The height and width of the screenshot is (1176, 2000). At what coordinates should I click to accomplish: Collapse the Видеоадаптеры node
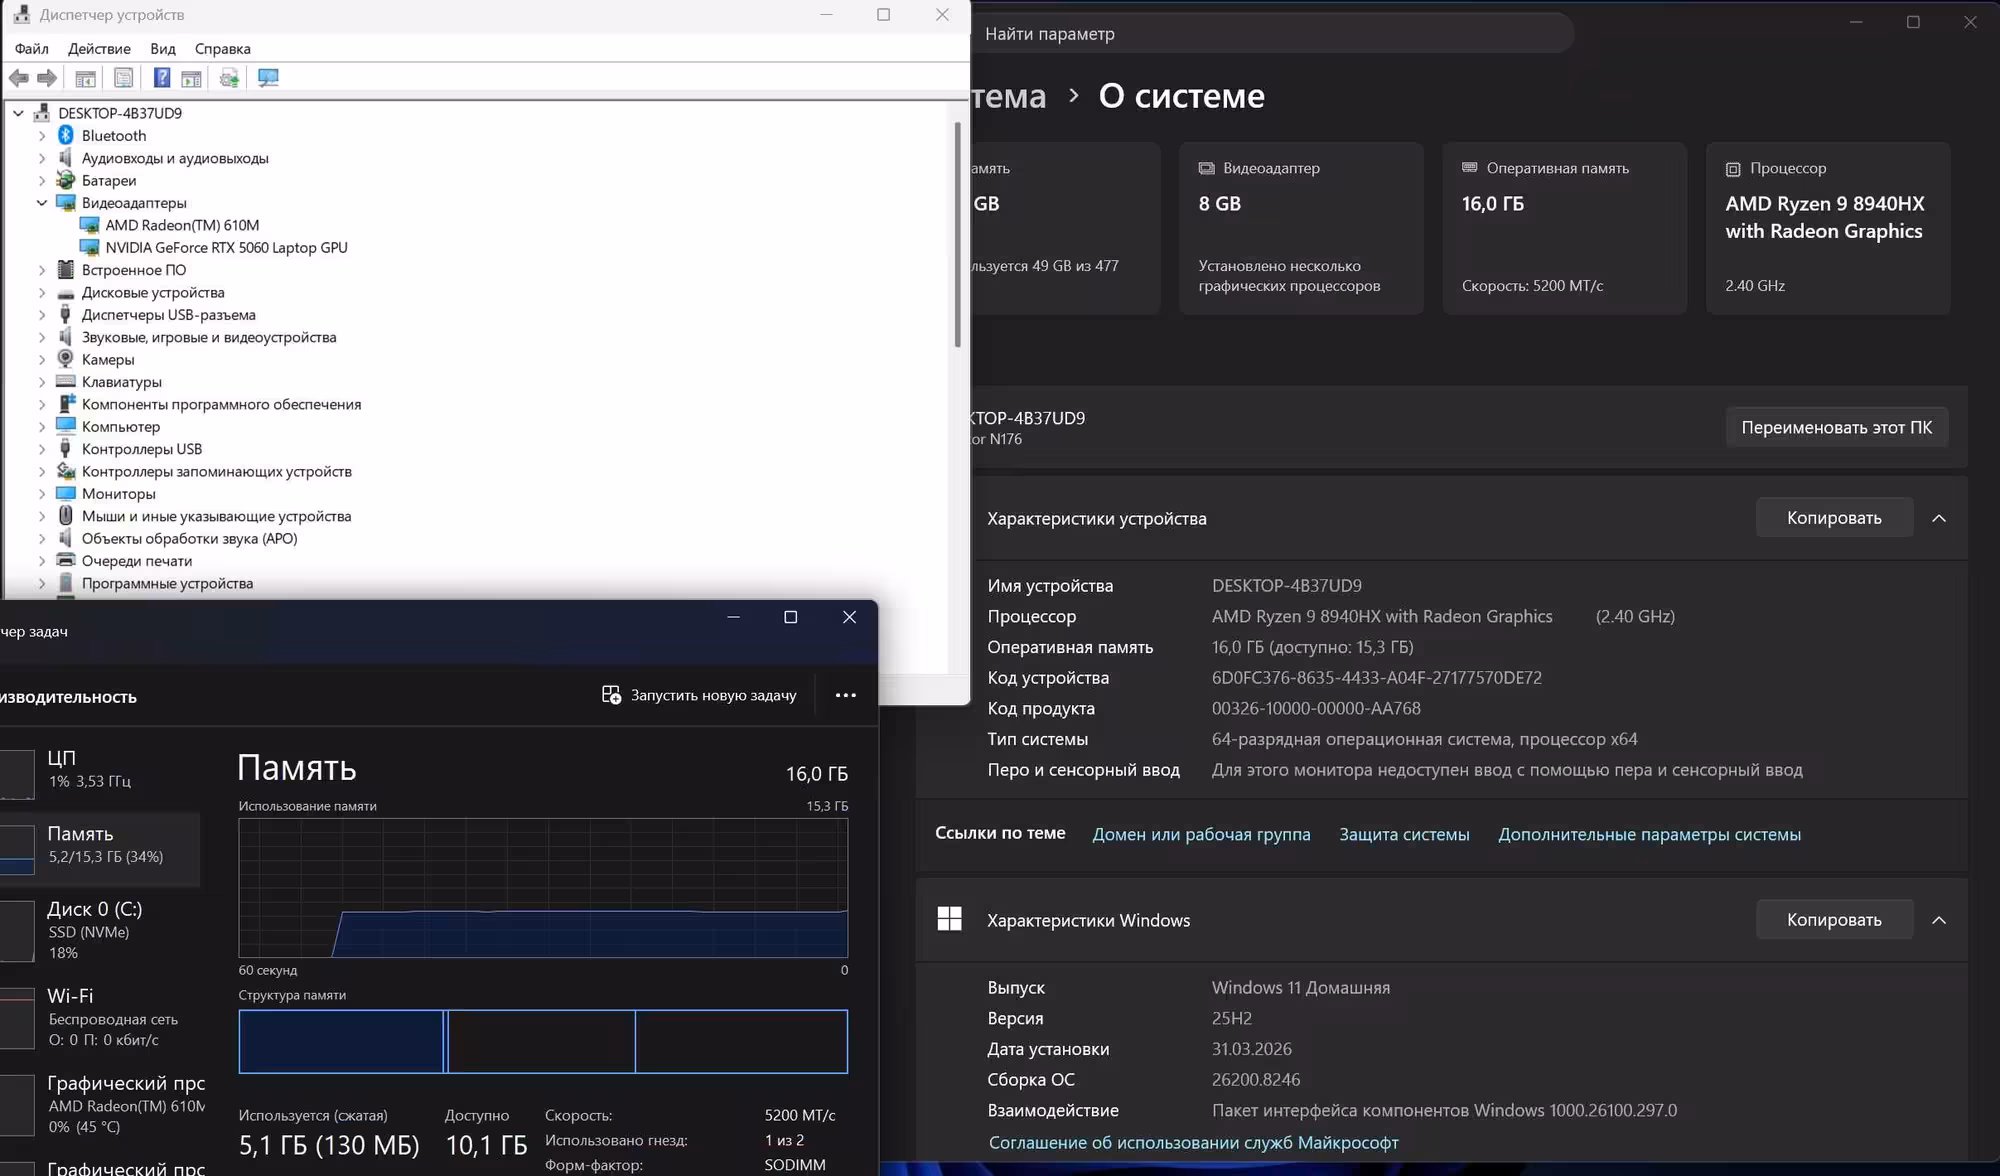coord(42,202)
